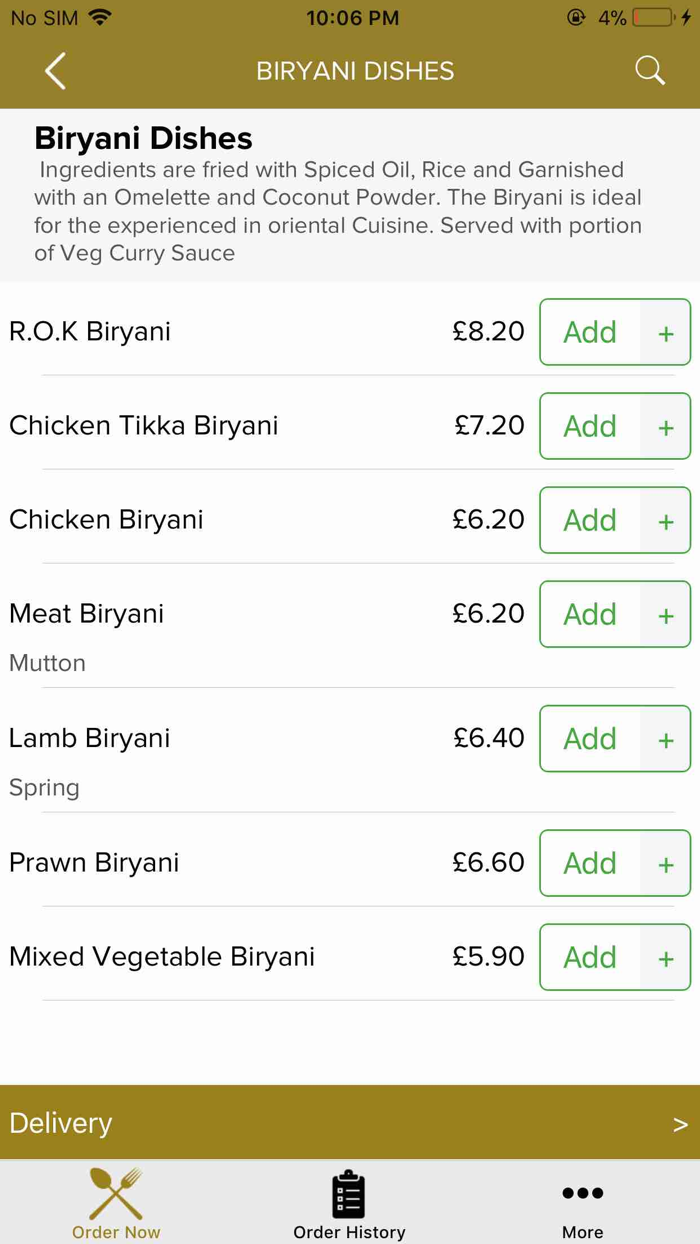
Task: Tap the plus icon for Meat Biryani
Action: [x=666, y=615]
